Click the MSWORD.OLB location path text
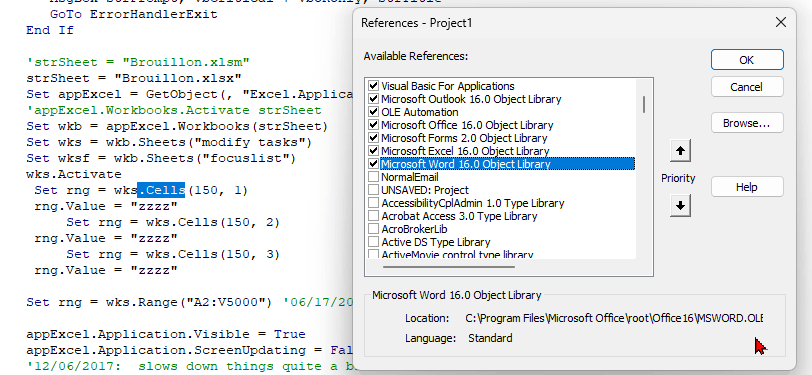Viewport: 812px width, 375px height. (614, 318)
